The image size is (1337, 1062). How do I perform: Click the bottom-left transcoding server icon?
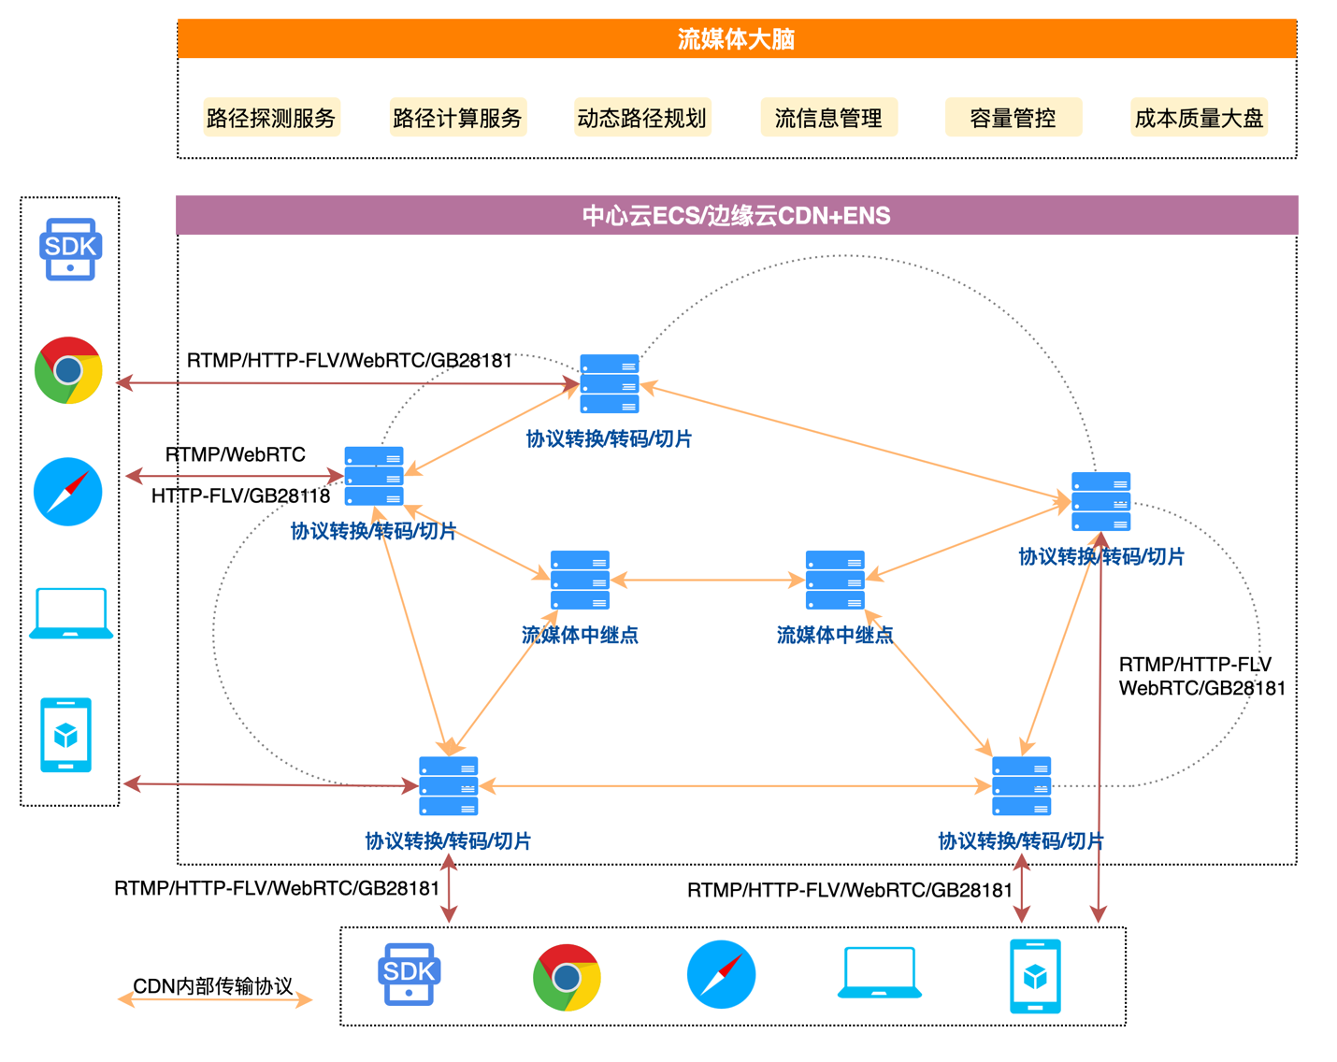tap(448, 786)
